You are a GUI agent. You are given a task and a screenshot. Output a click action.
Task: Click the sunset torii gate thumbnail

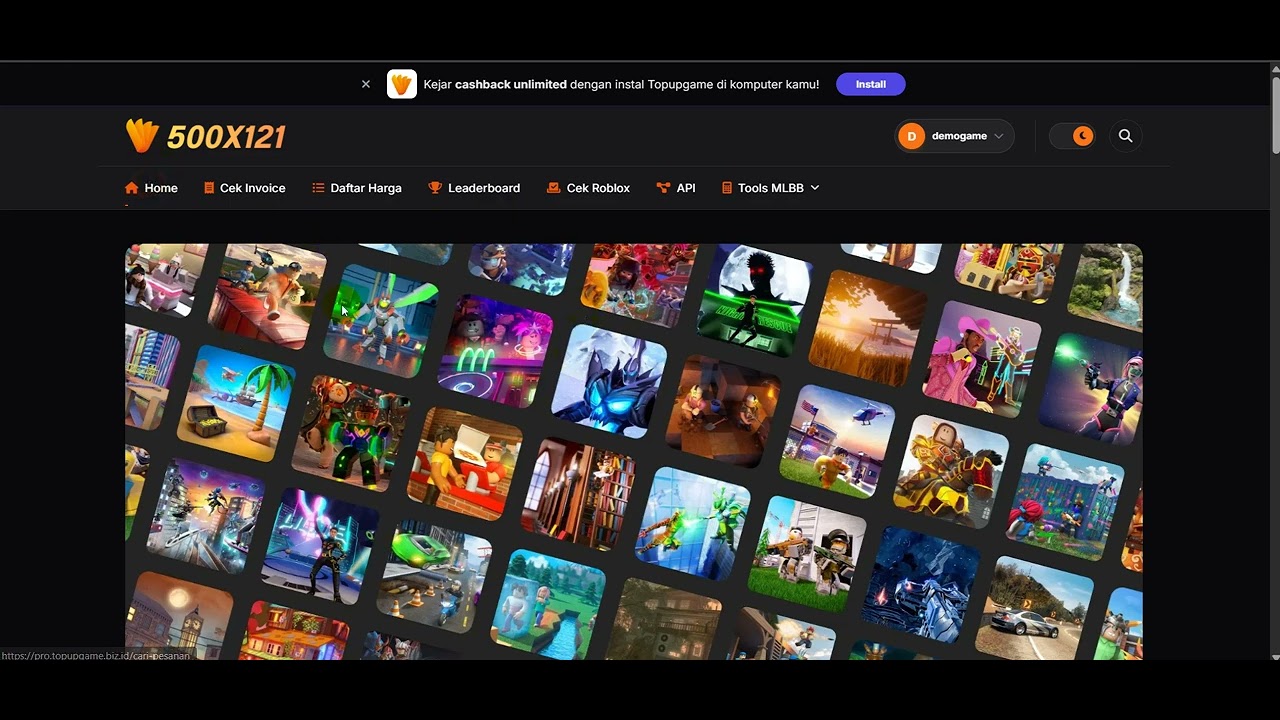pos(868,329)
